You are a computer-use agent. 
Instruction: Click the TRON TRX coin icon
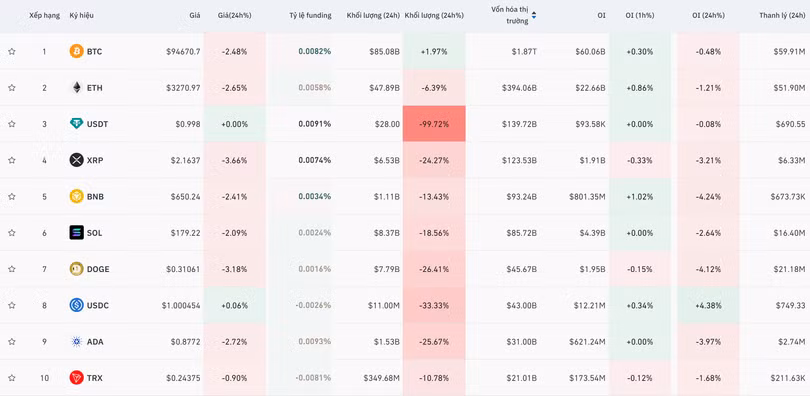[76, 377]
